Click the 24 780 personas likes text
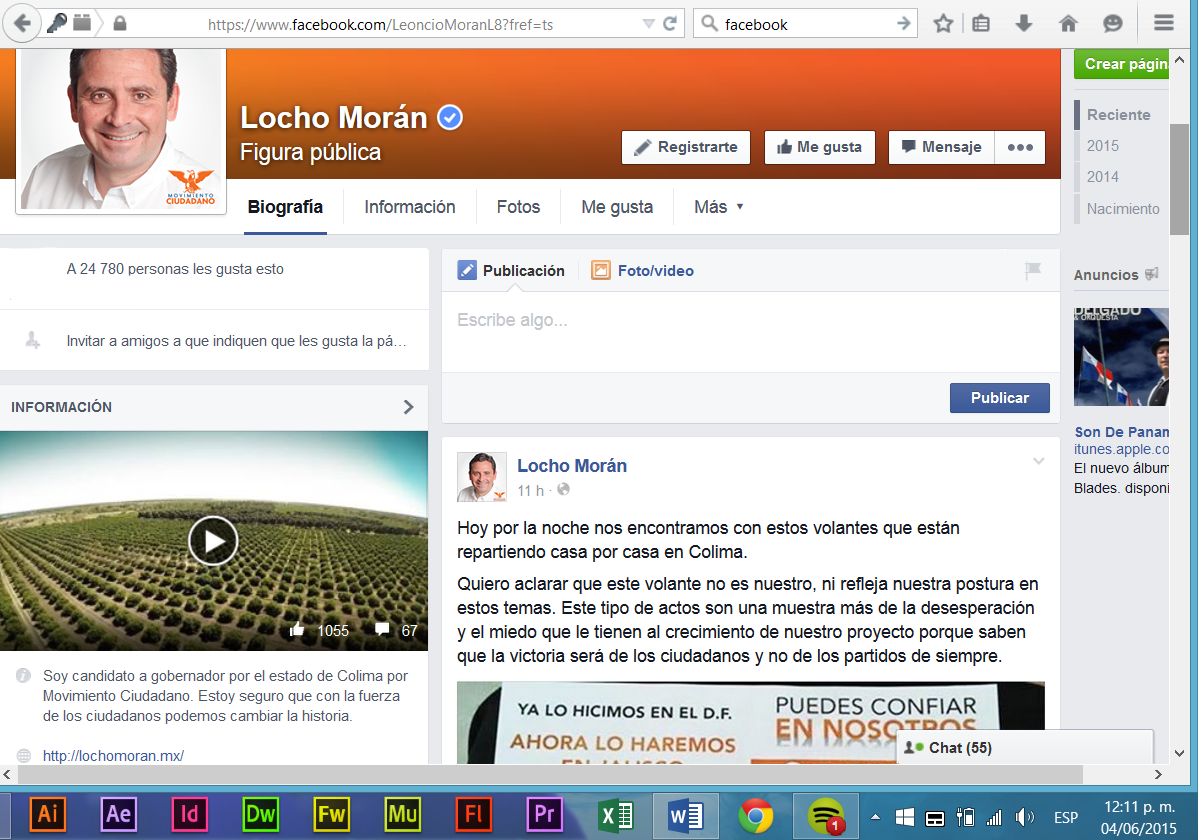This screenshot has height=840, width=1198. 175,269
